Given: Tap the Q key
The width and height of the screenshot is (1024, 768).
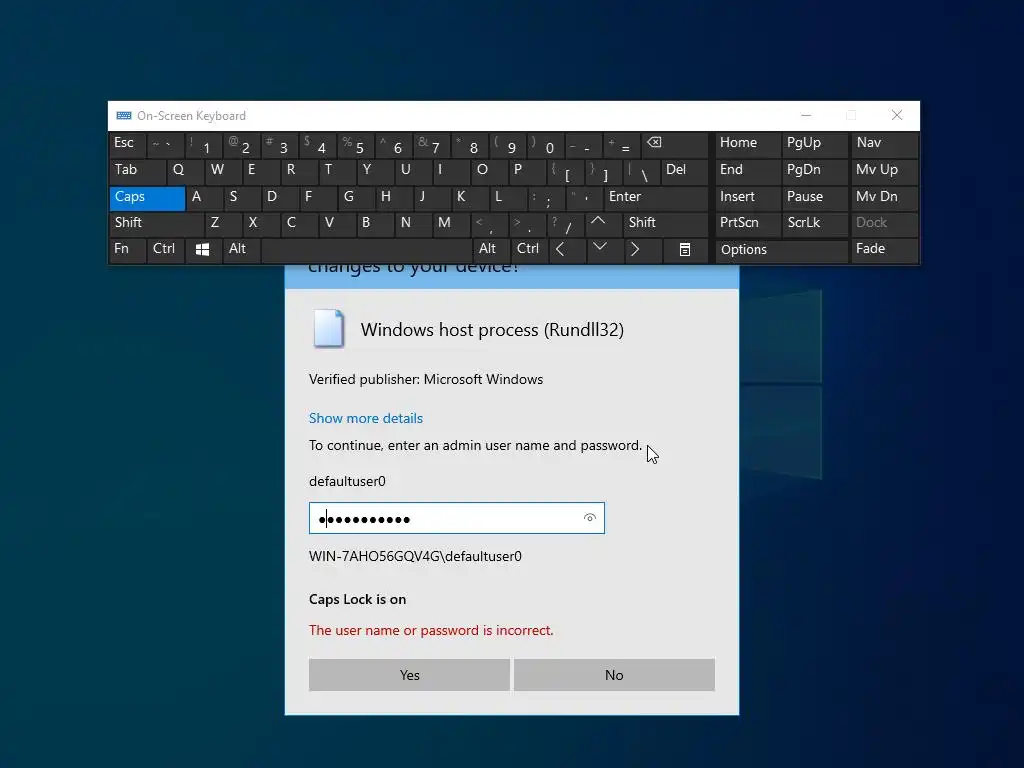Looking at the screenshot, I should (x=185, y=171).
